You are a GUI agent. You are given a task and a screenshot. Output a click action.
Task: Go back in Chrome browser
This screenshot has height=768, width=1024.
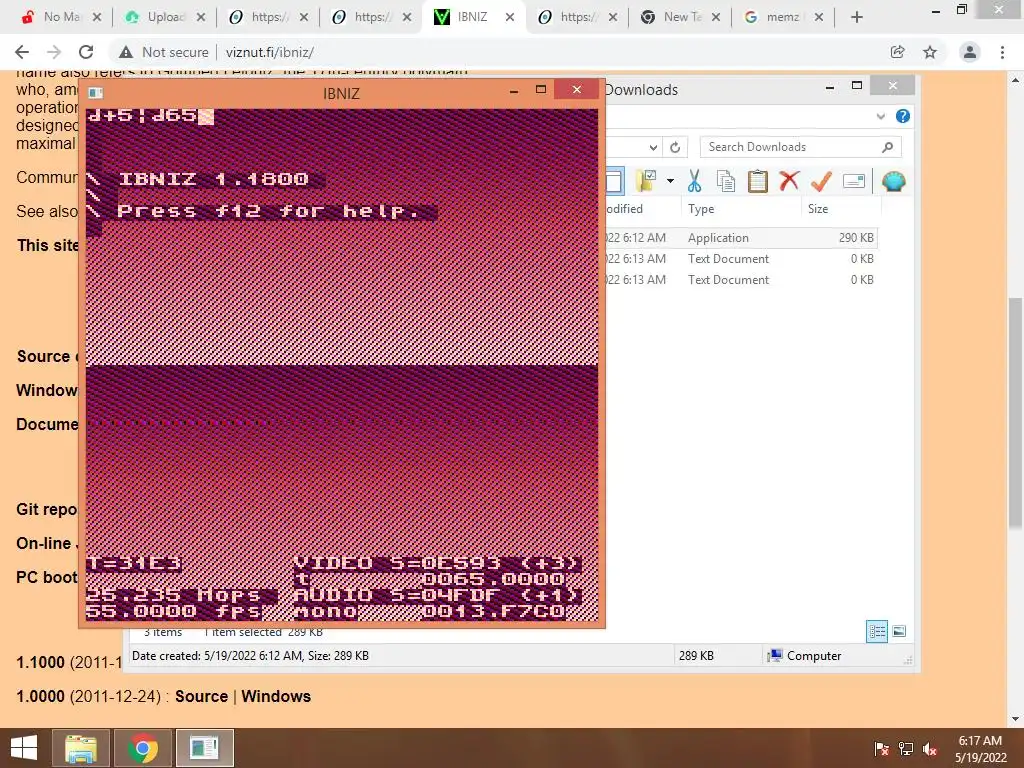coord(22,52)
